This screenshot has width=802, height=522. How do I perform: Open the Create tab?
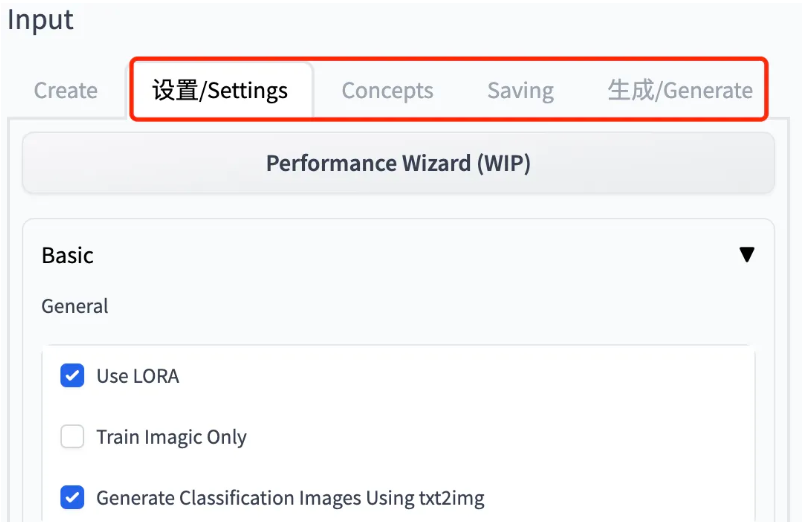(65, 90)
